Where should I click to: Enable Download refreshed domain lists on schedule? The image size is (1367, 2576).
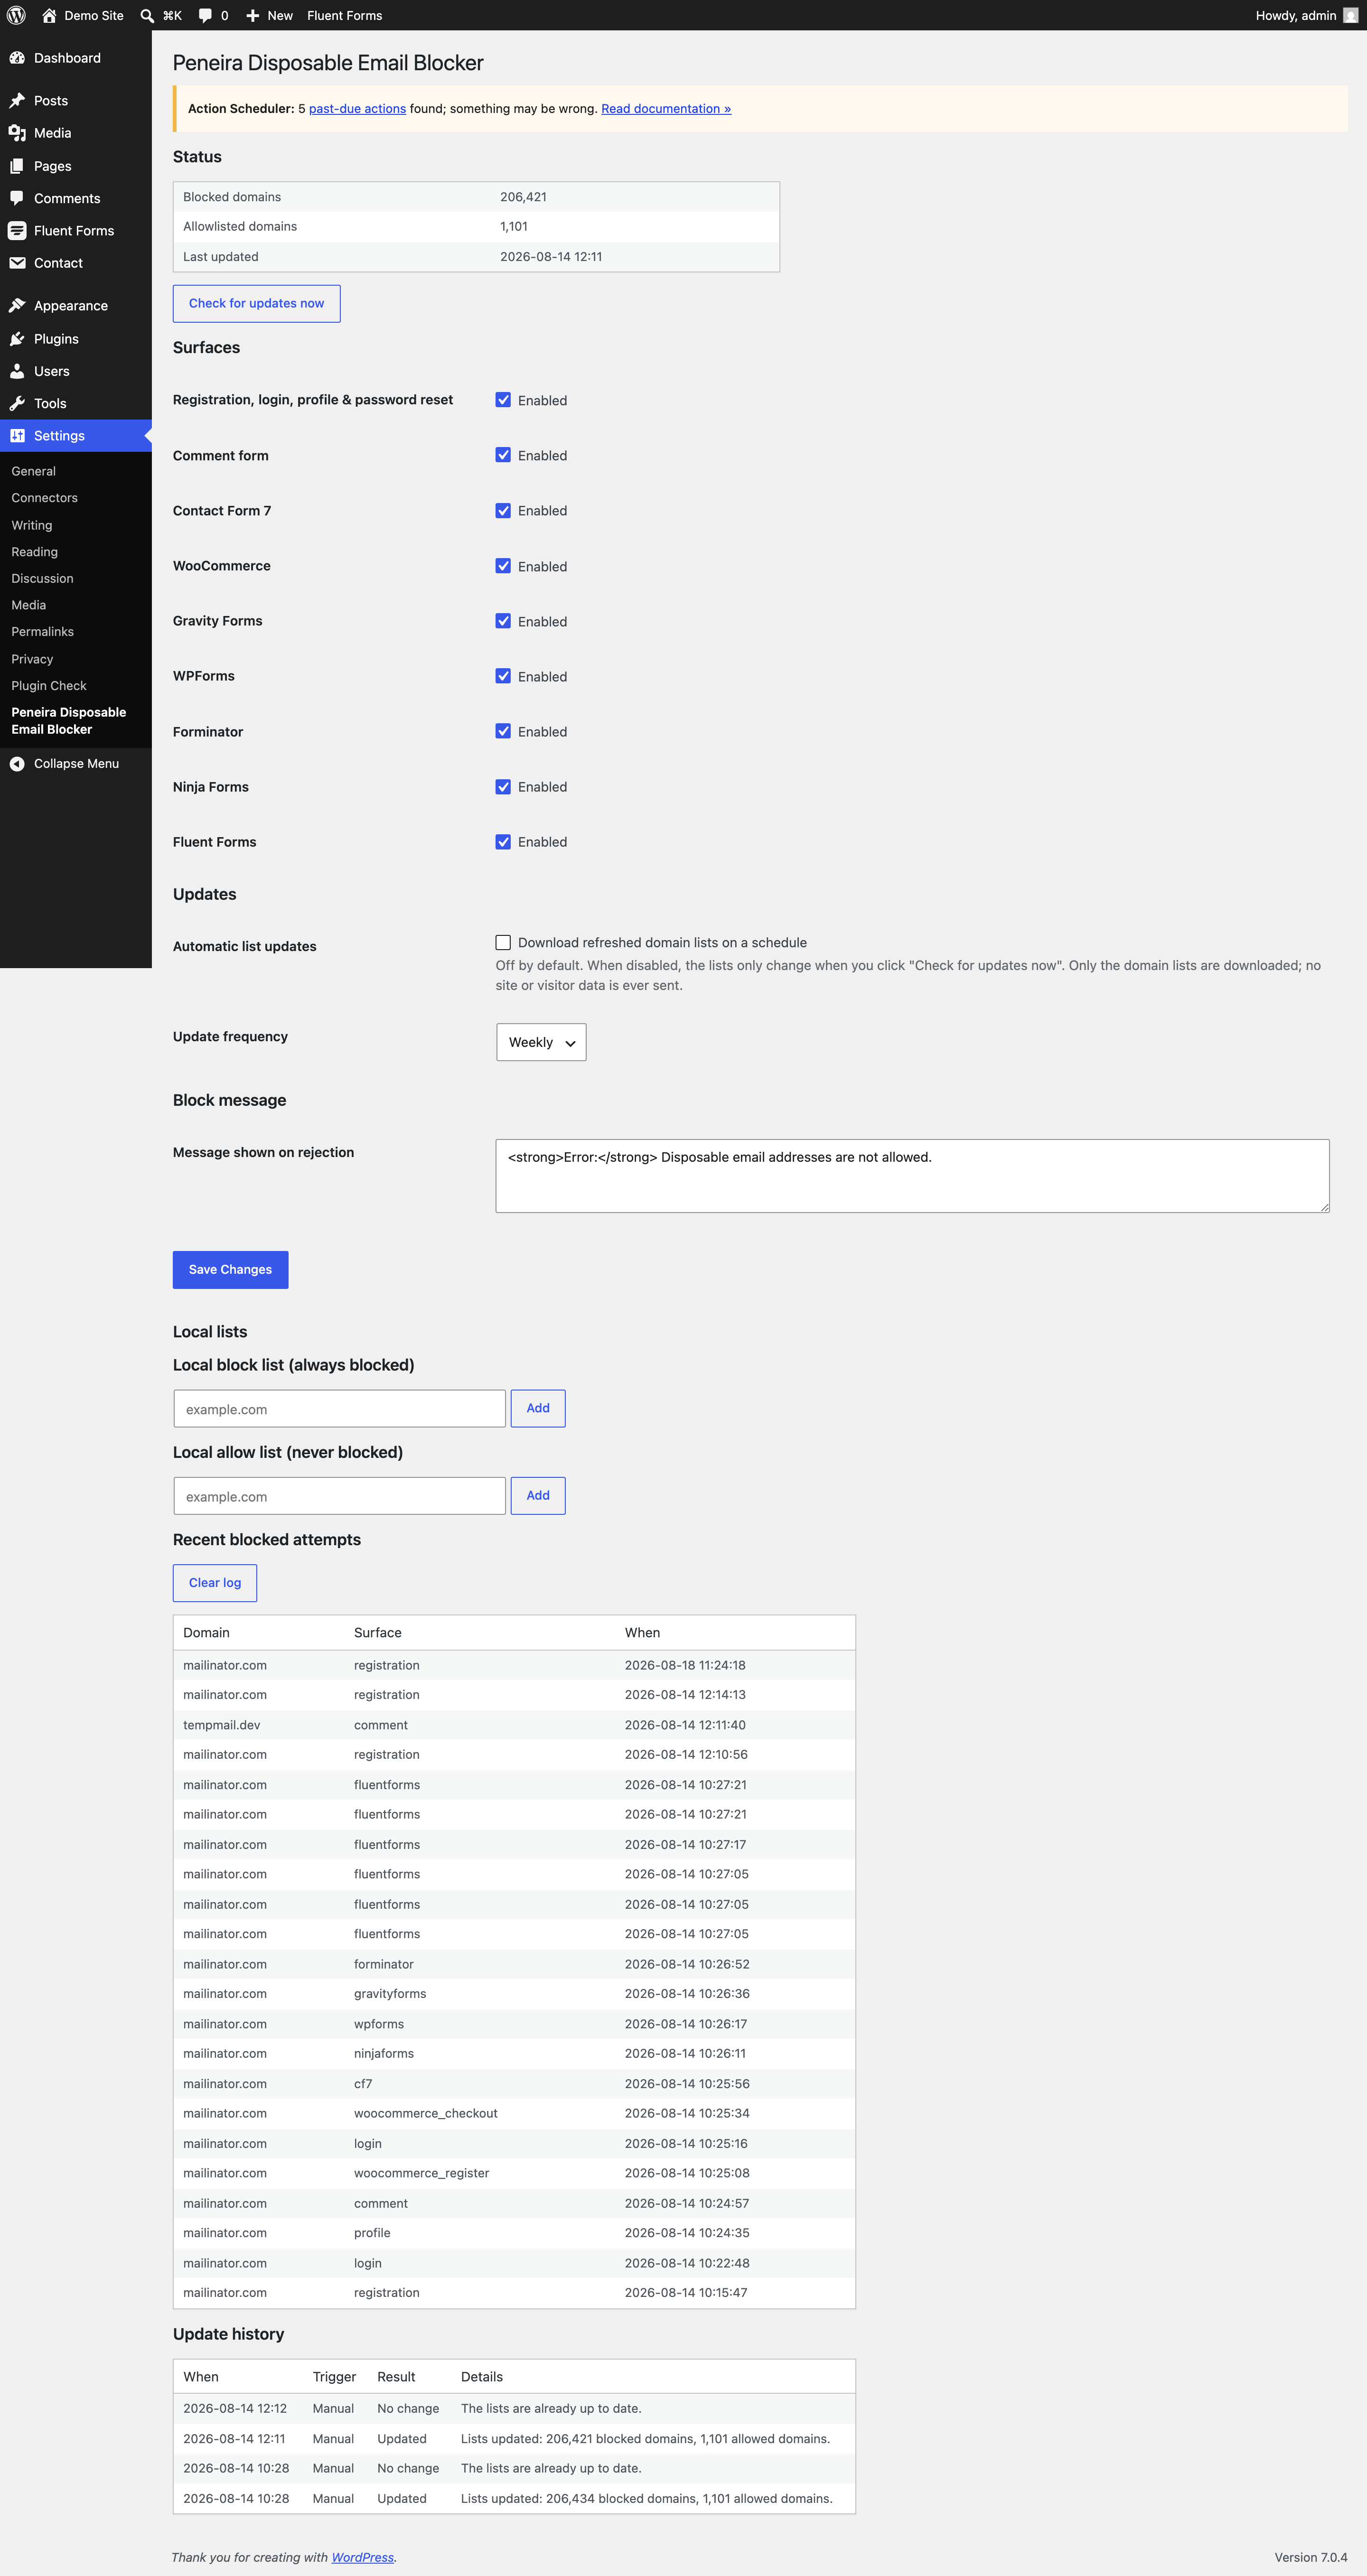point(503,942)
